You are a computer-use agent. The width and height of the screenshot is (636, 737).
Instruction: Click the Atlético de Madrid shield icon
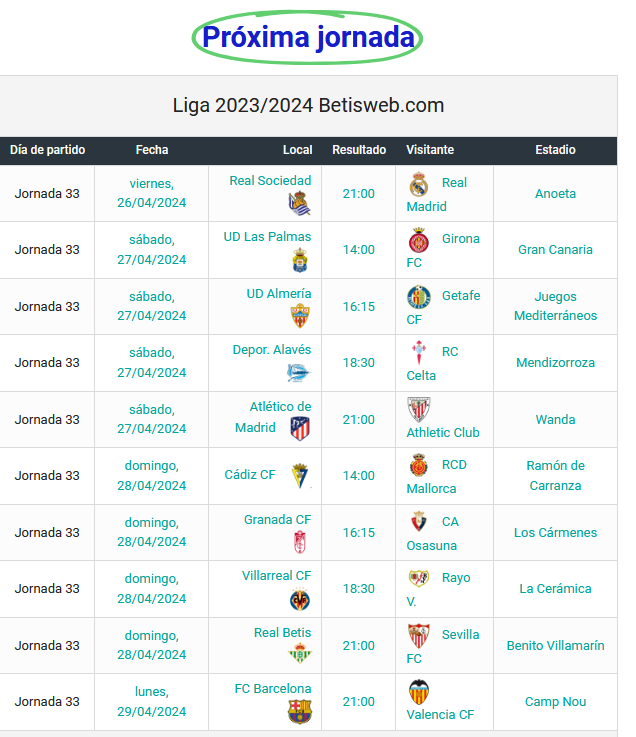tap(300, 429)
